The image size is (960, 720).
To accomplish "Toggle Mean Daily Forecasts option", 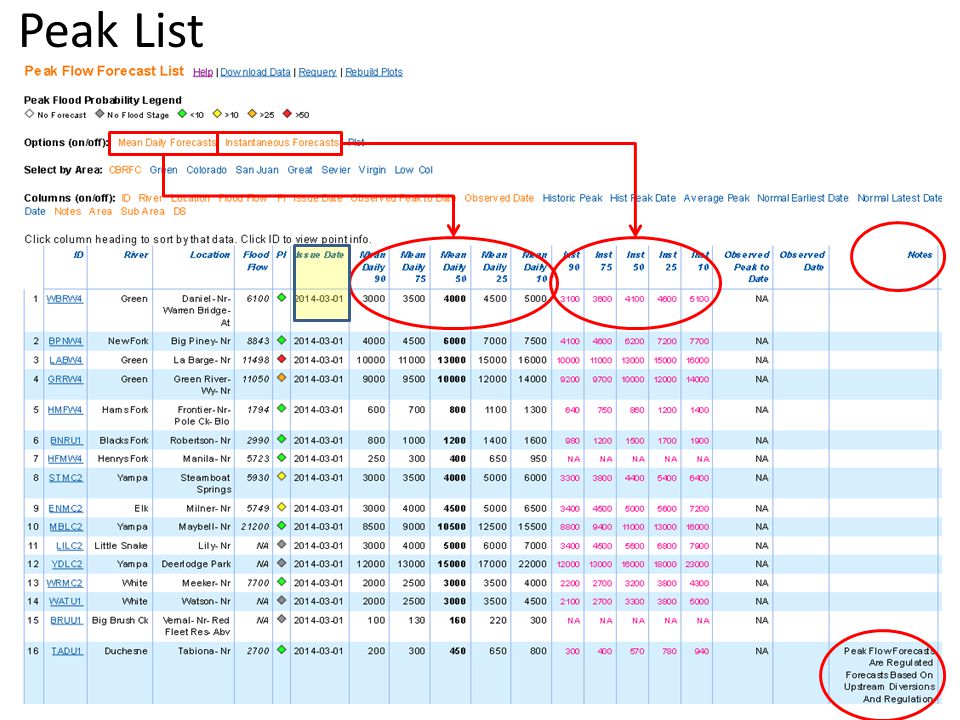I will click(x=167, y=143).
